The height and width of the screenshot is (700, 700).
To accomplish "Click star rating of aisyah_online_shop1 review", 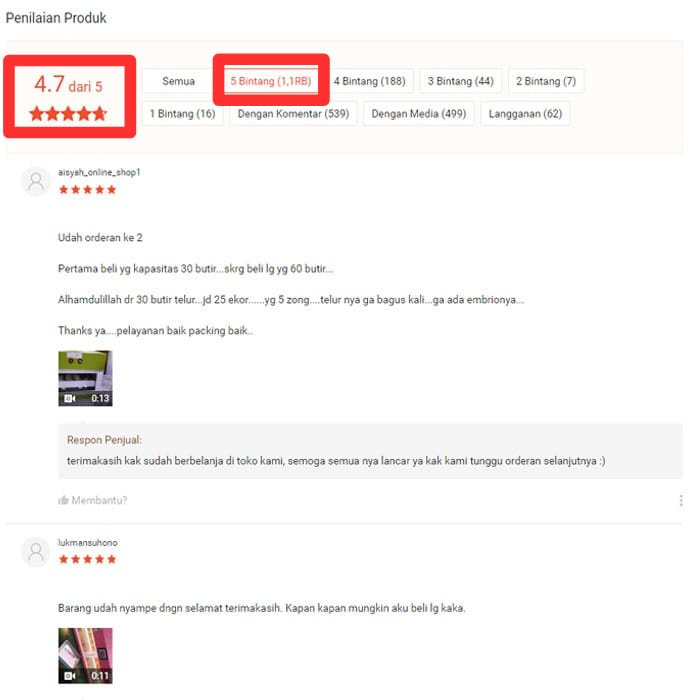I will [x=88, y=190].
